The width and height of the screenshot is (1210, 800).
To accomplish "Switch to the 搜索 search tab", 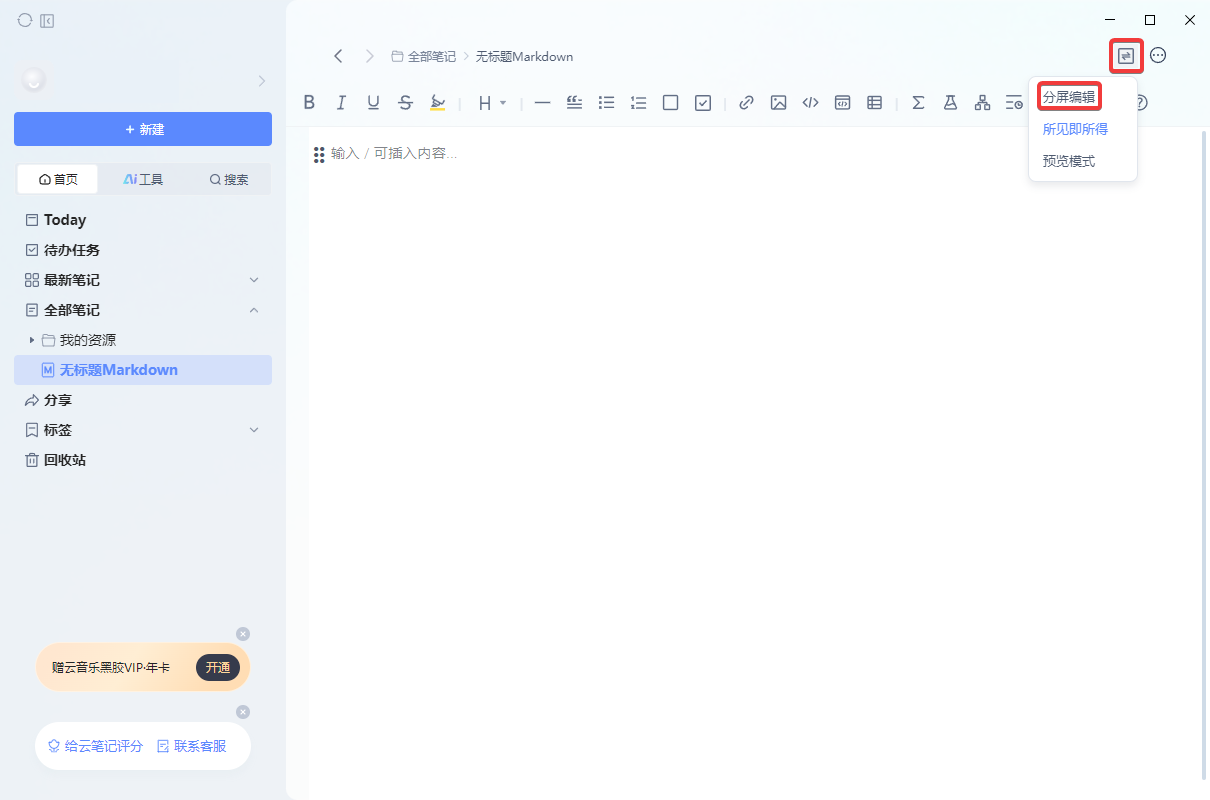I will [x=229, y=179].
